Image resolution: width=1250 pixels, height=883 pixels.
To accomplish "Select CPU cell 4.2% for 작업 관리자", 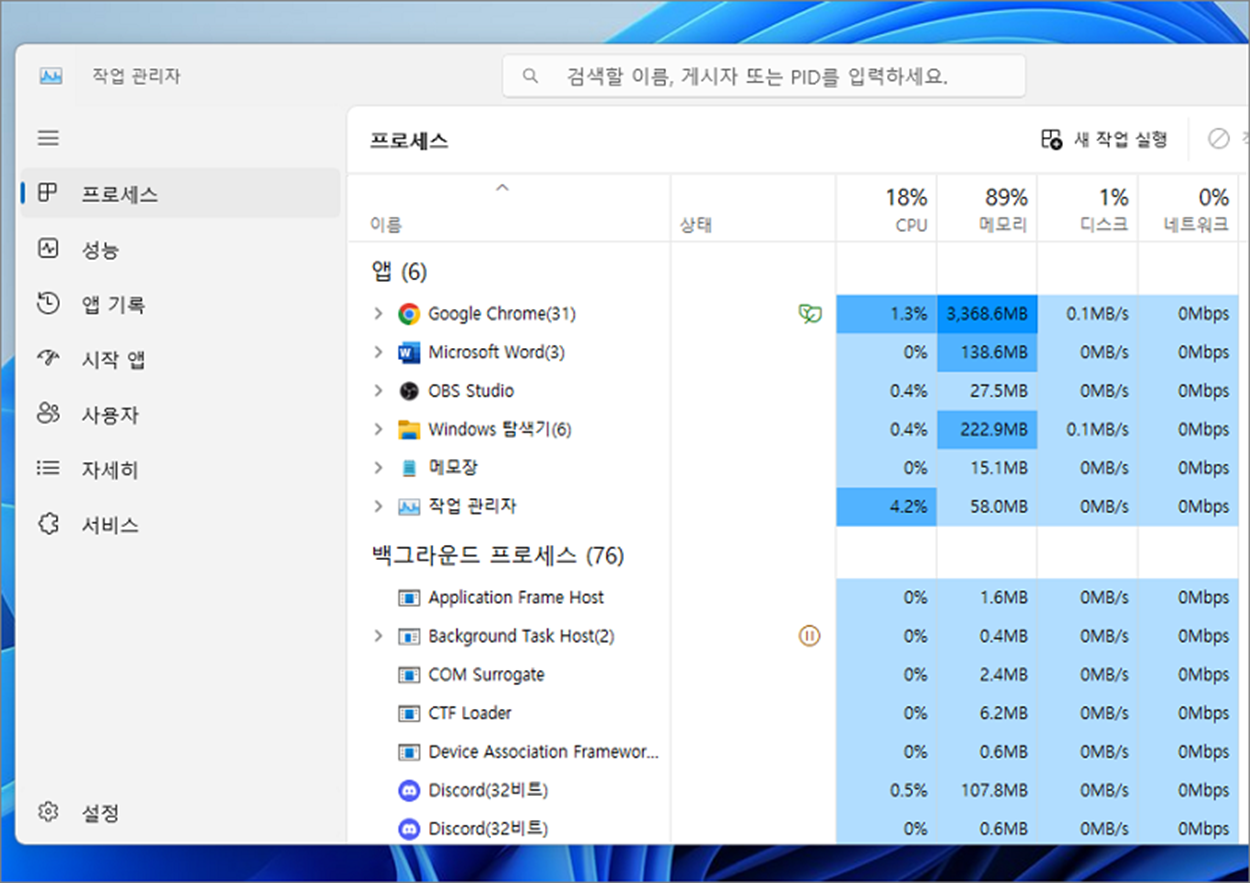I will 886,507.
